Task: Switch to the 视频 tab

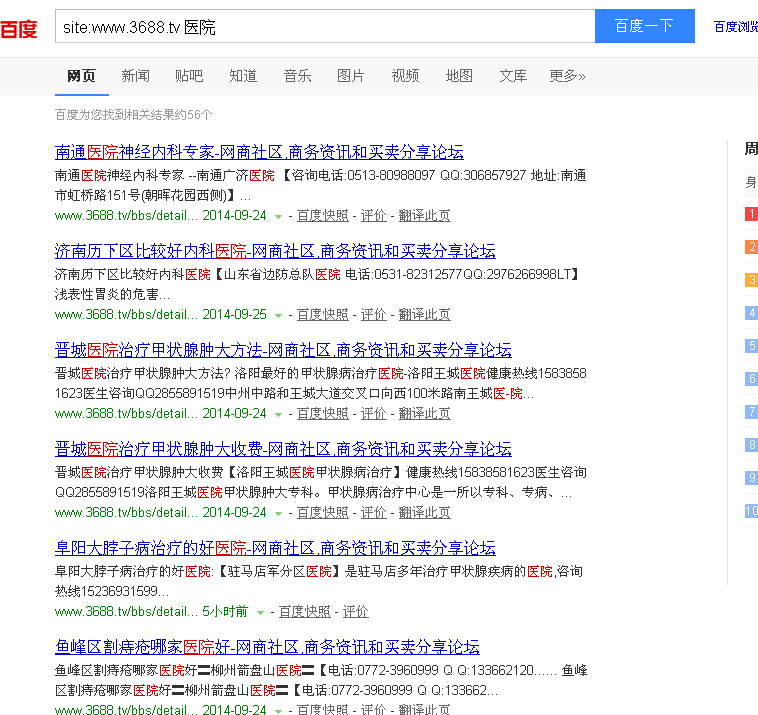Action: (405, 76)
